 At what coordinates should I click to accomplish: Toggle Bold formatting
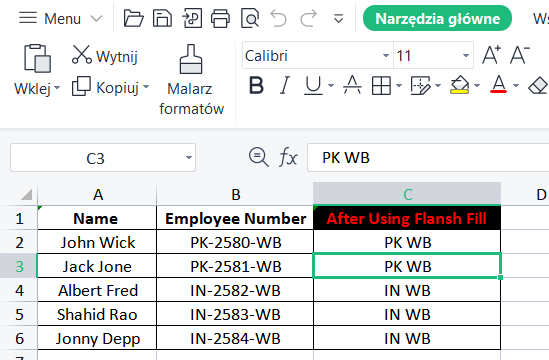[256, 85]
